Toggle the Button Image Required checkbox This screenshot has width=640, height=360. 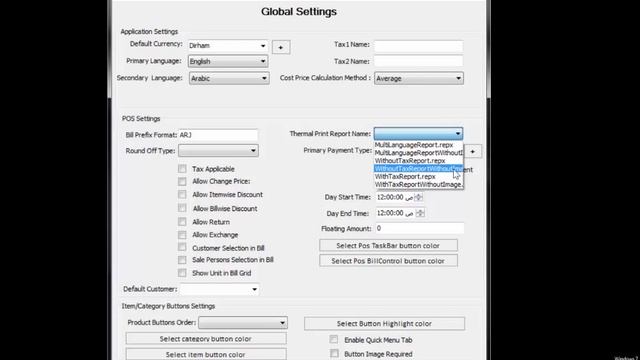point(334,353)
